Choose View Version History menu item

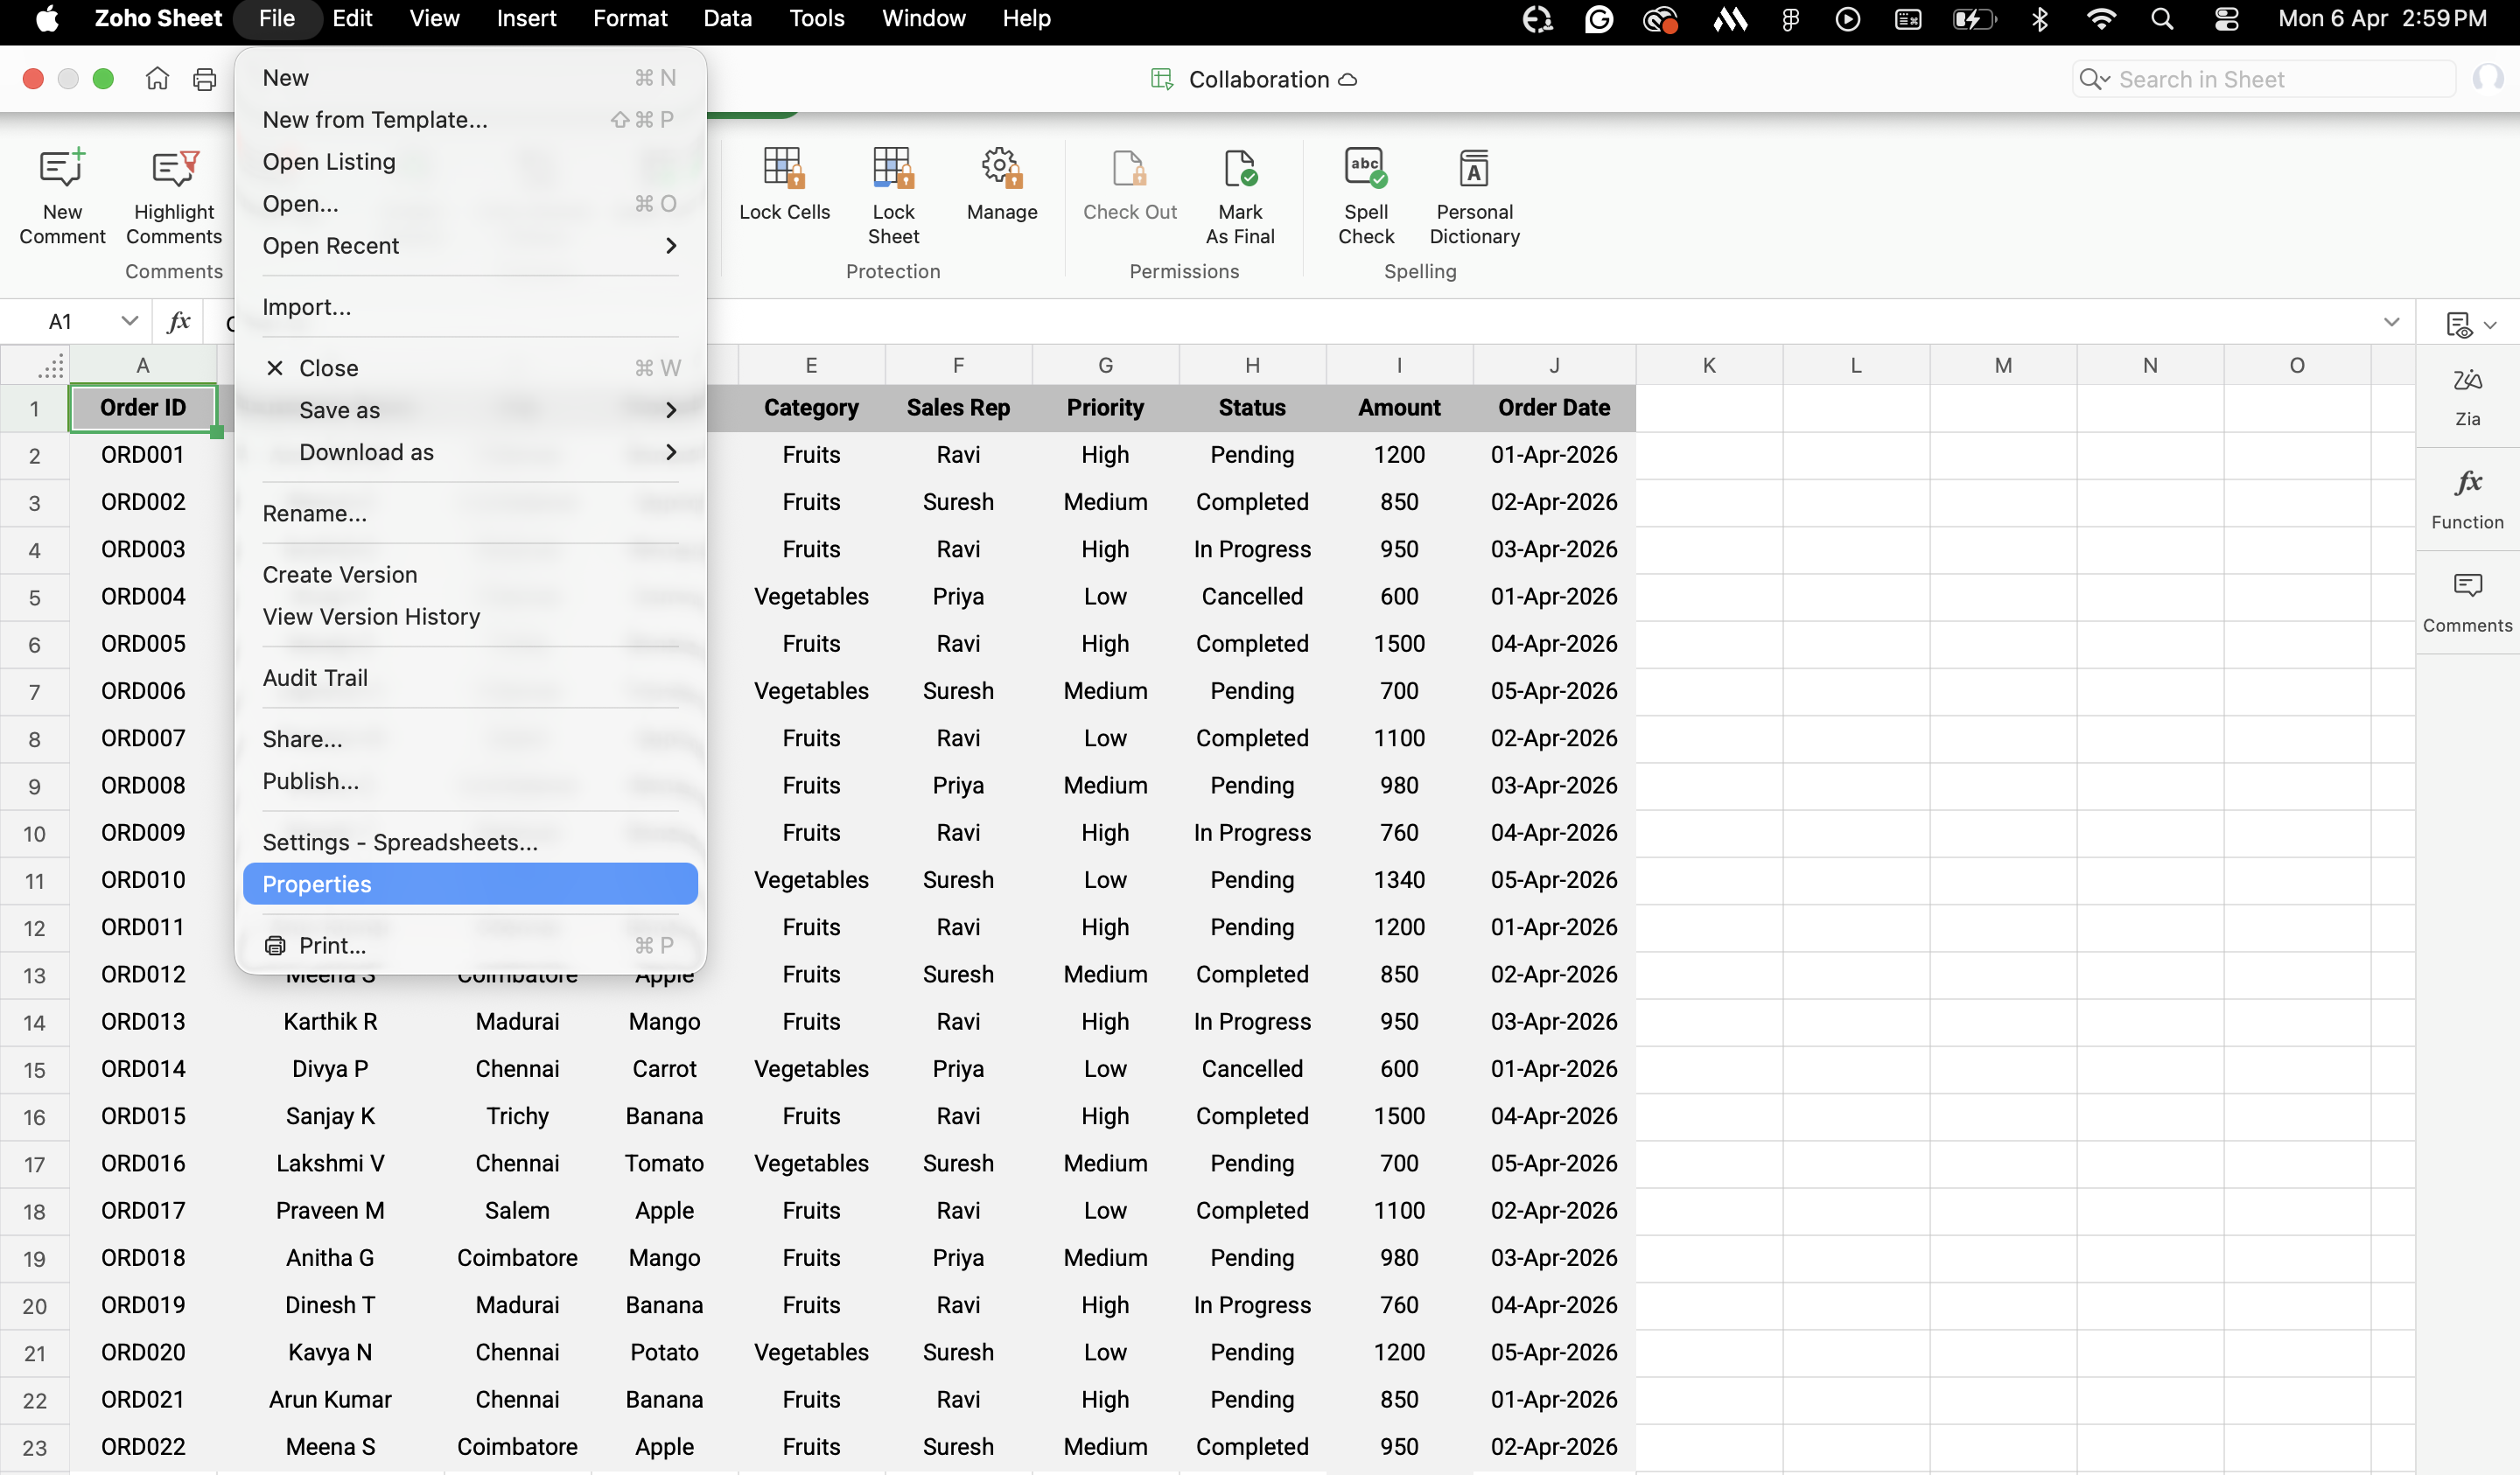(x=371, y=617)
